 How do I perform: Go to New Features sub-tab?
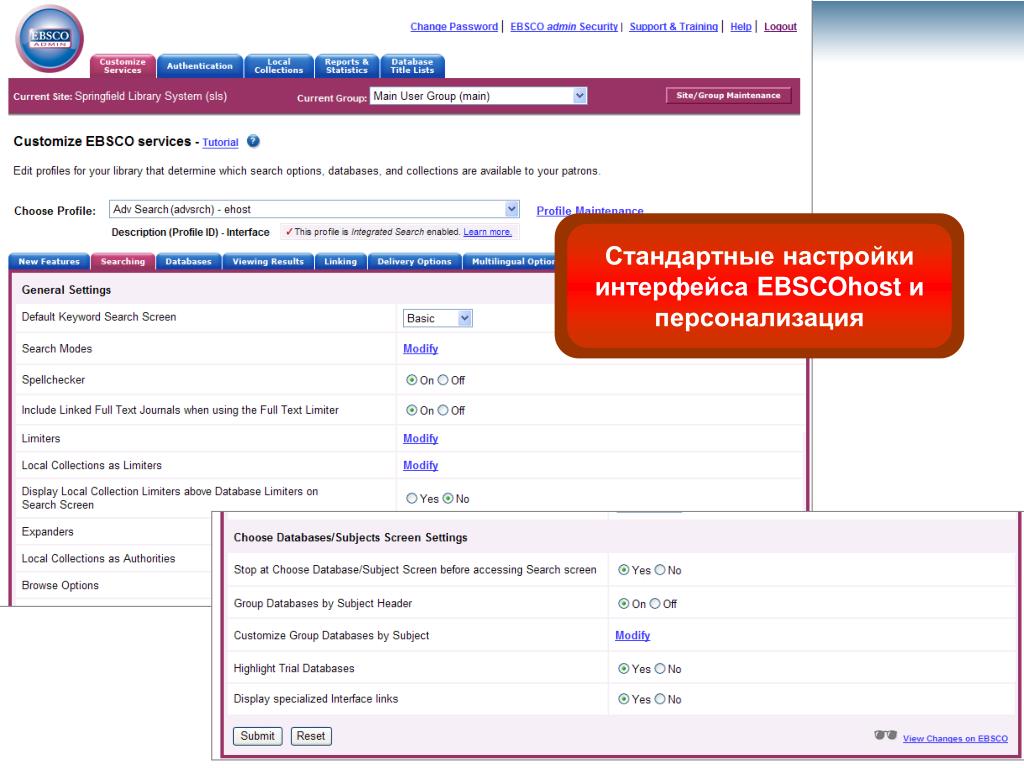pos(49,261)
